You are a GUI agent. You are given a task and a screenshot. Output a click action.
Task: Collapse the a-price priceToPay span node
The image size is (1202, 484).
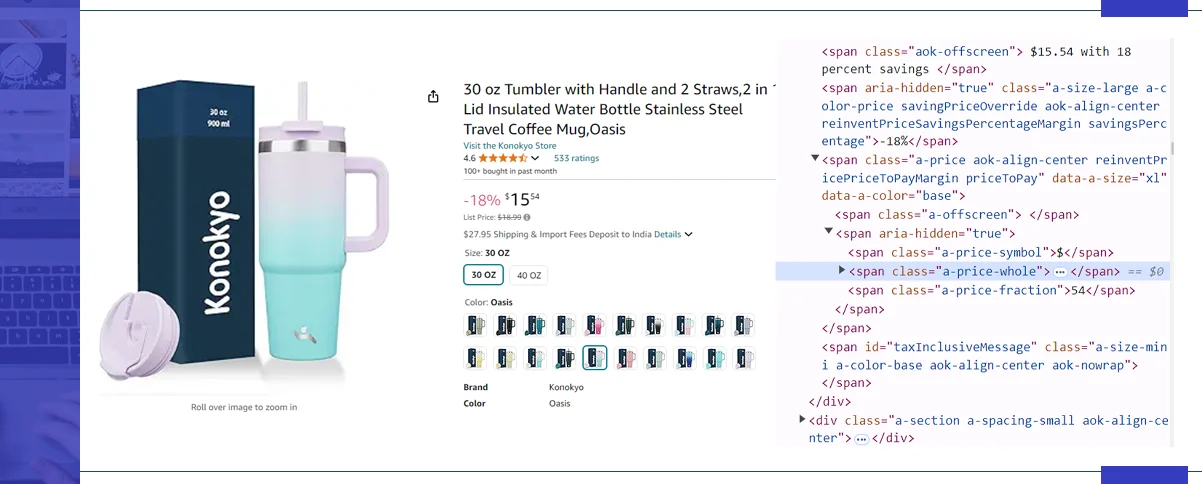click(815, 158)
